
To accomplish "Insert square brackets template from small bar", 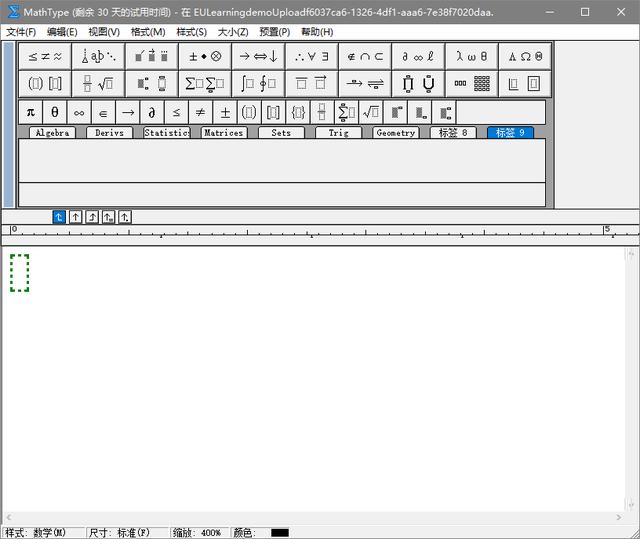I will click(273, 112).
